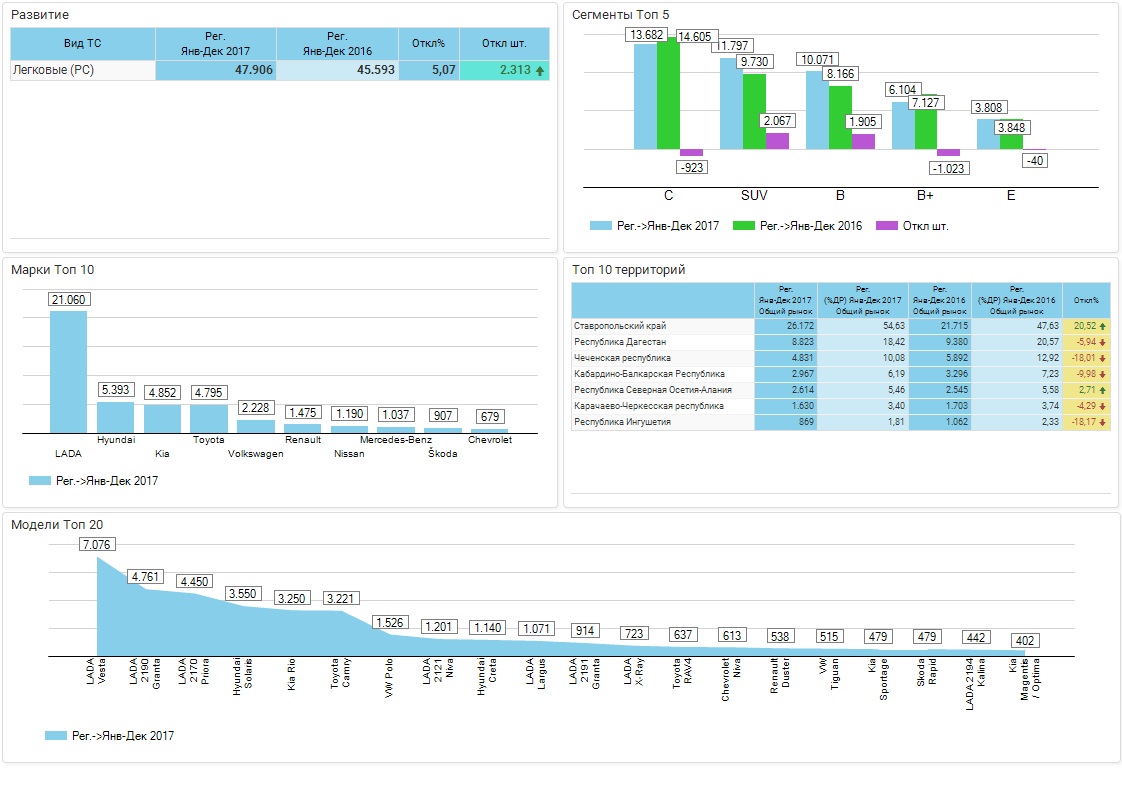Click the up arrow for Ставропольский край
The width and height of the screenshot is (1122, 793).
1102,326
